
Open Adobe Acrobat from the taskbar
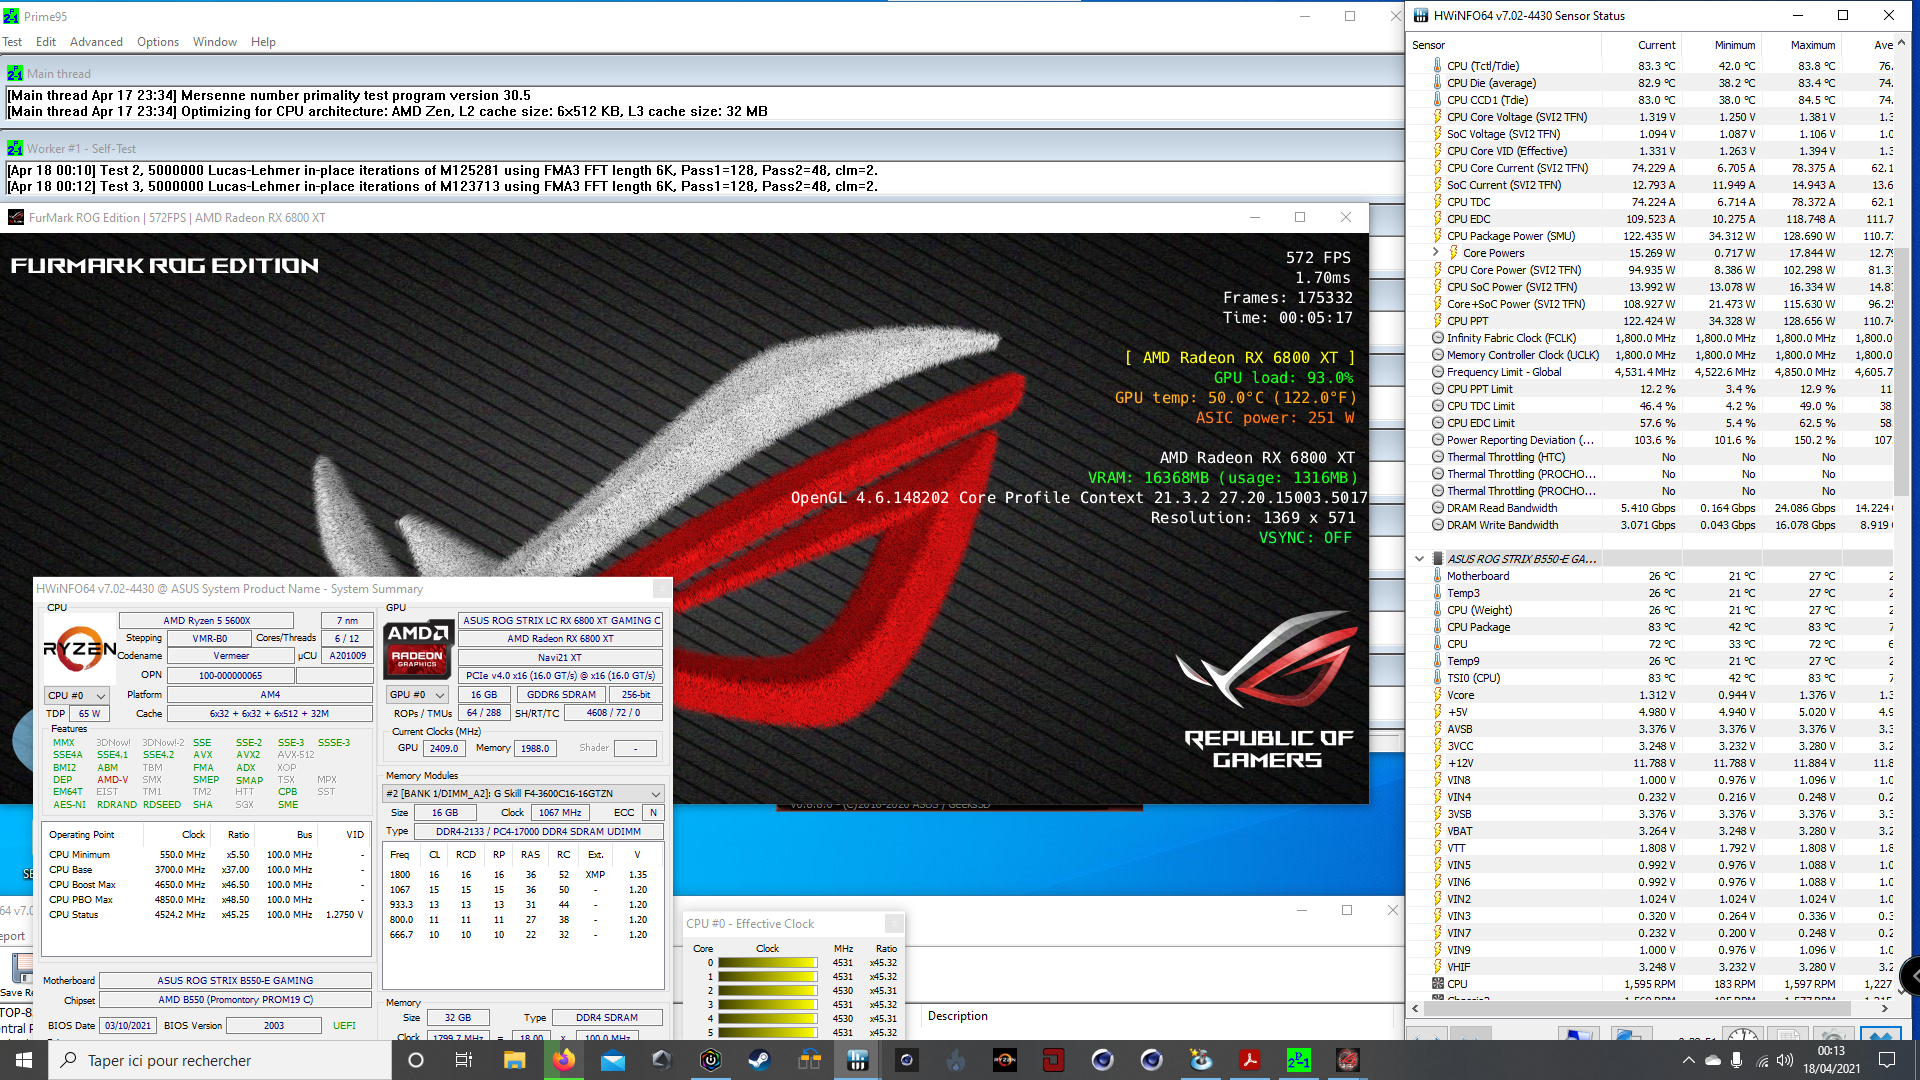pyautogui.click(x=1250, y=1060)
